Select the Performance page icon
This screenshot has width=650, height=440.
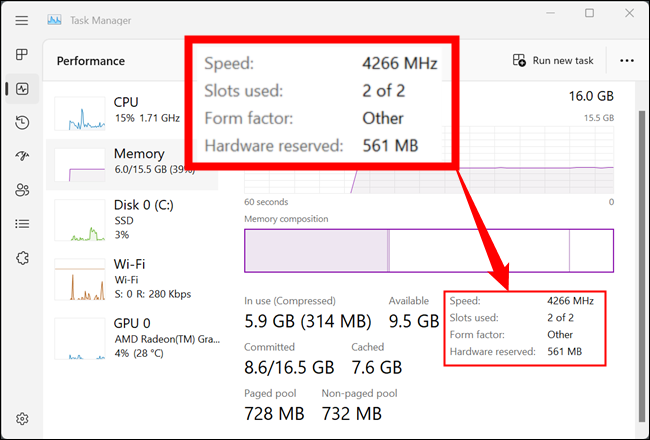coord(22,88)
